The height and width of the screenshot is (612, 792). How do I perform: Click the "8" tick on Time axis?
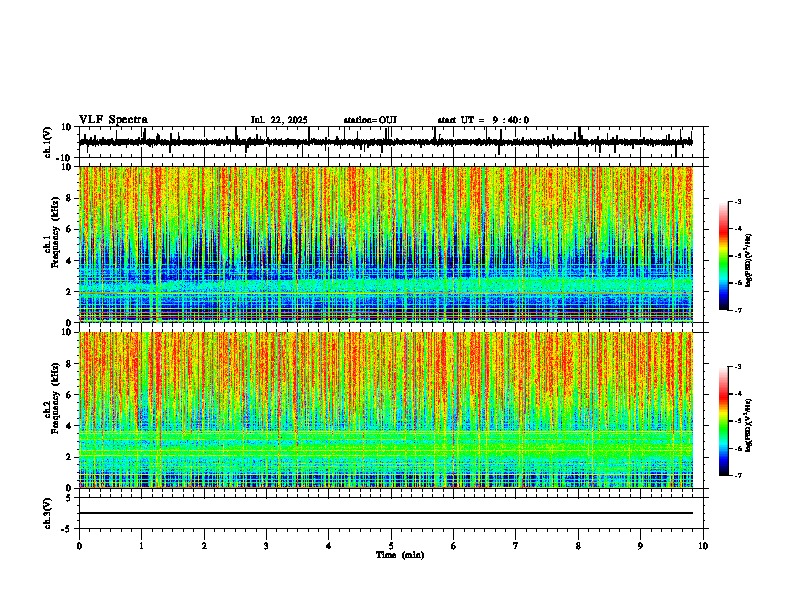[x=578, y=546]
